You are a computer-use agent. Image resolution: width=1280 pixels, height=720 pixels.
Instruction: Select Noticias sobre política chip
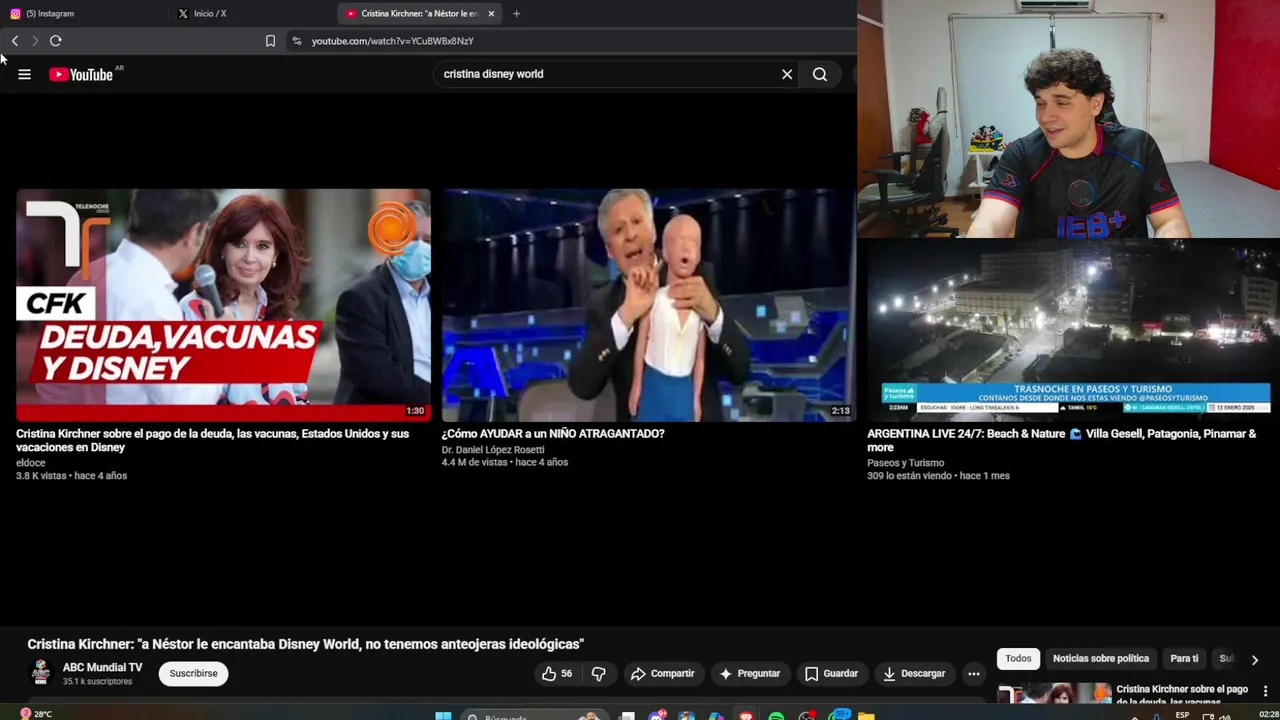pyautogui.click(x=1101, y=658)
